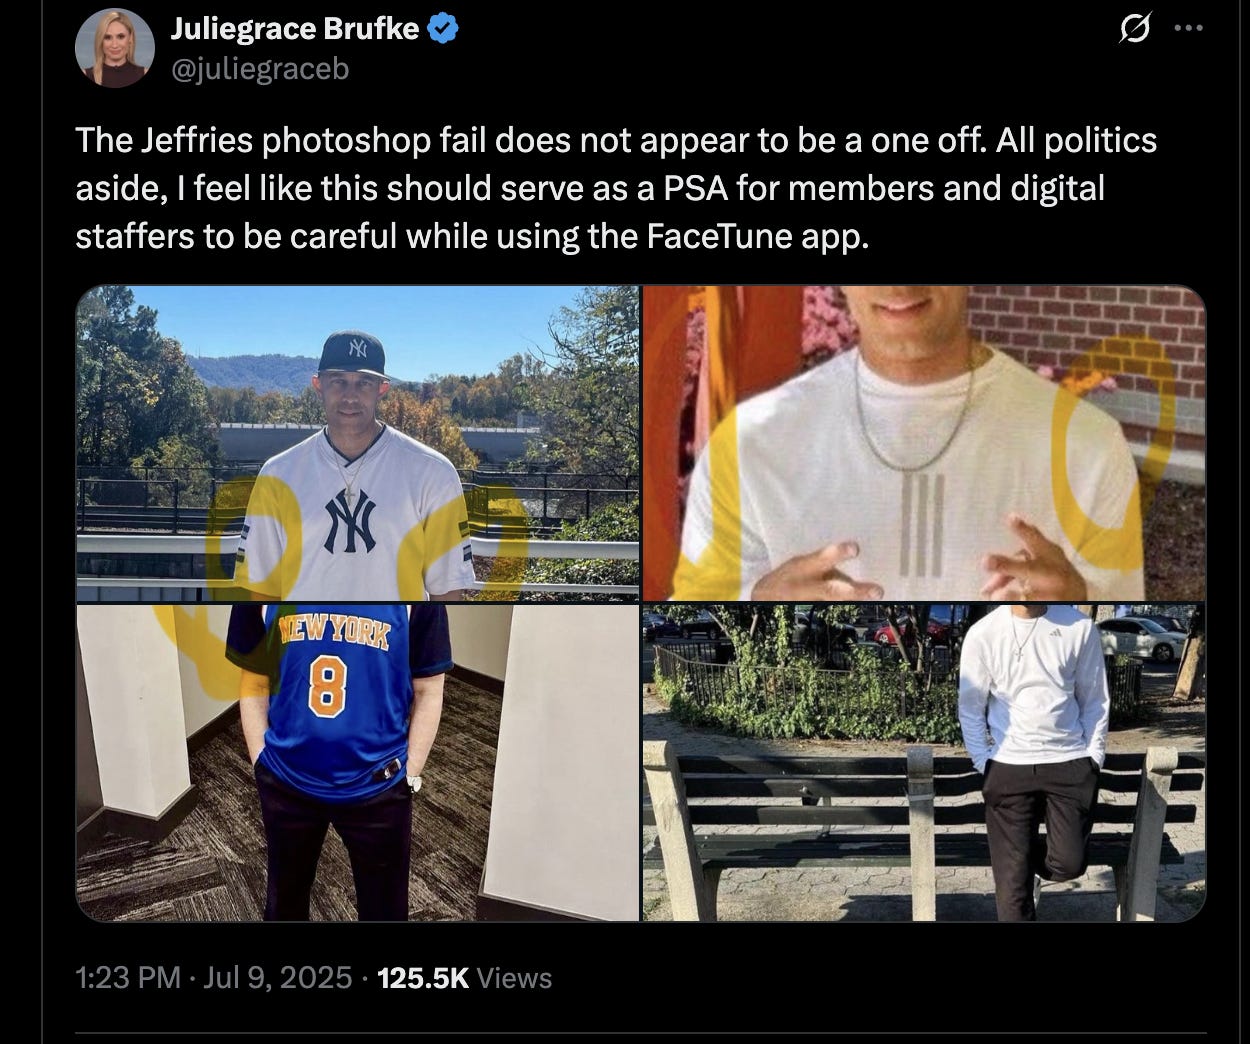The width and height of the screenshot is (1250, 1044).
Task: Click the Juliegrace Brufke display name
Action: point(295,29)
